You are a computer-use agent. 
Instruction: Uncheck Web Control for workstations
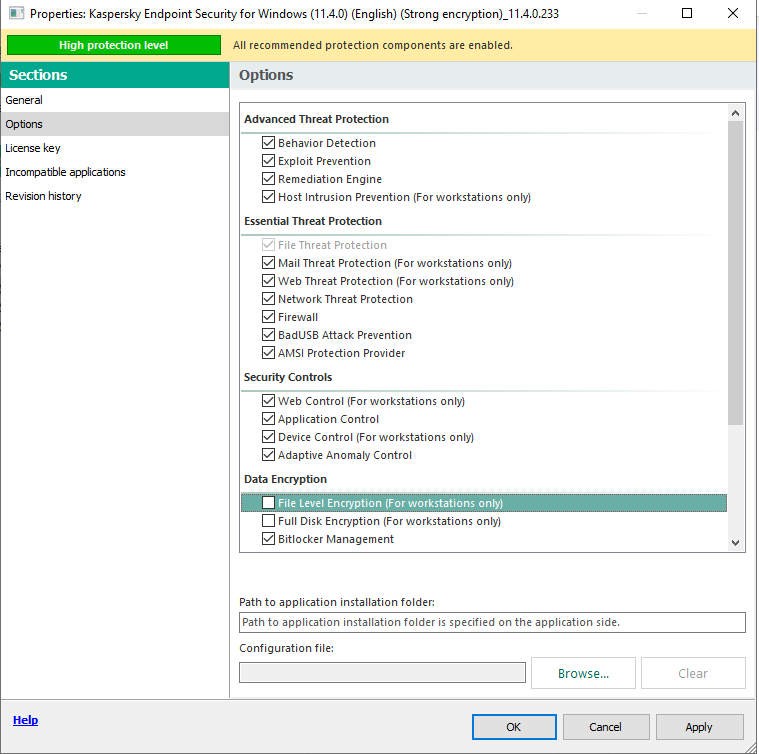(x=268, y=401)
